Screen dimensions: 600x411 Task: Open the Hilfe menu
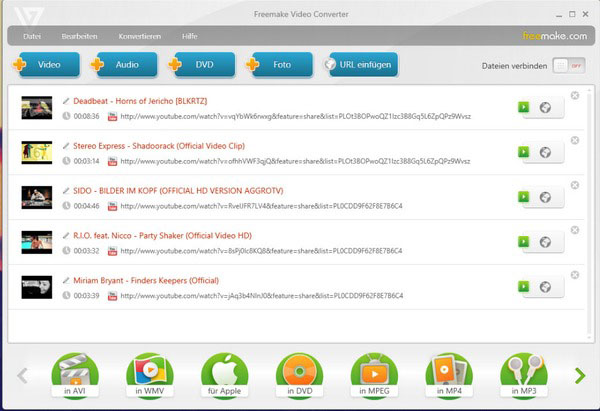pyautogui.click(x=189, y=36)
